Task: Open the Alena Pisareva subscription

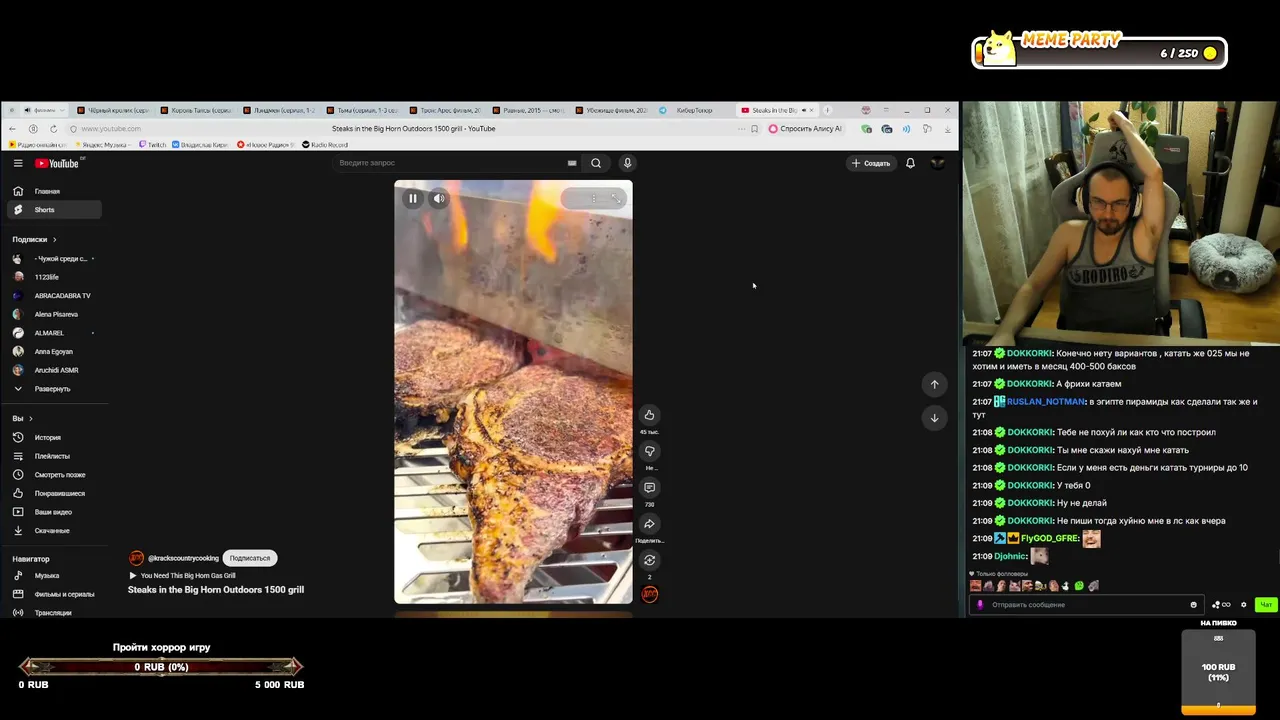Action: 54,314
